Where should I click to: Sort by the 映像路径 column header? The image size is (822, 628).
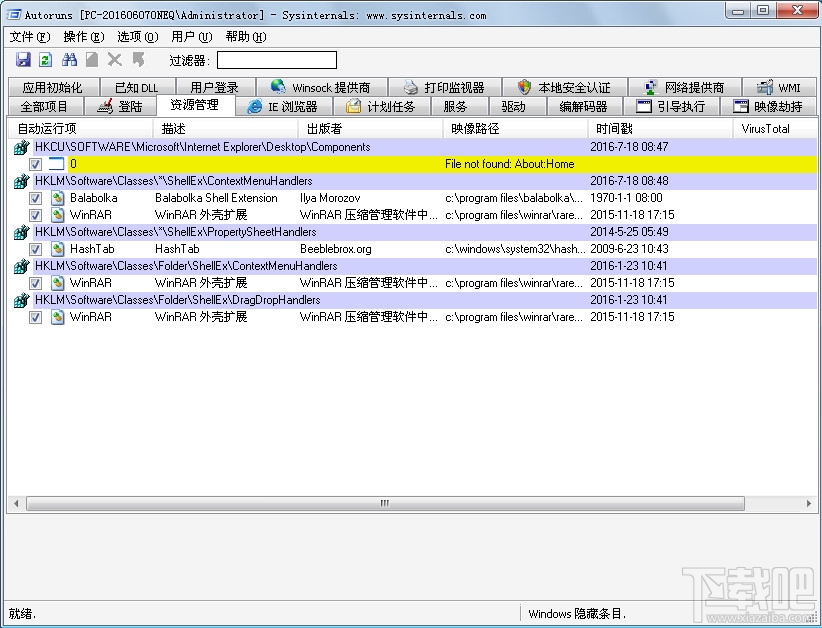tap(515, 128)
